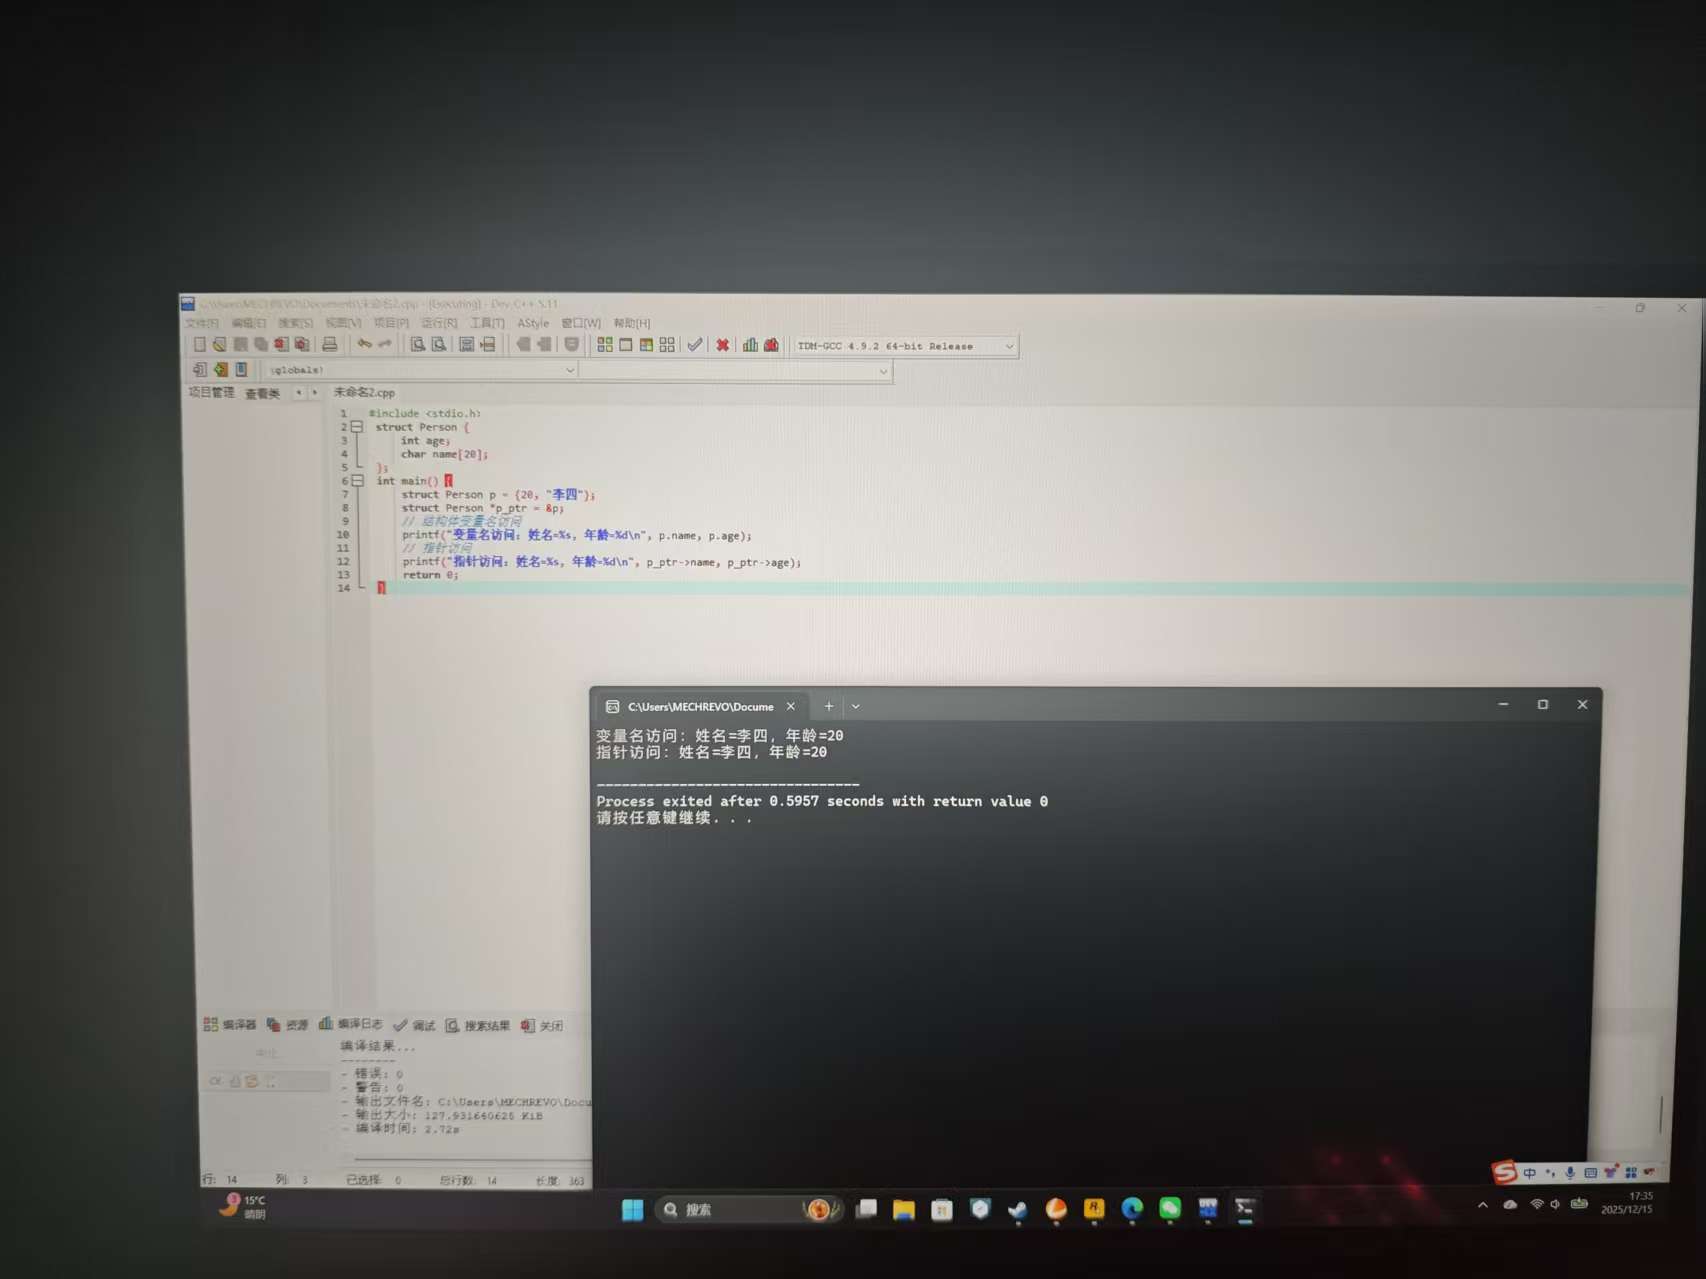Image resolution: width=1706 pixels, height=1279 pixels.
Task: Click the Sogou input method S icon
Action: (x=1504, y=1172)
